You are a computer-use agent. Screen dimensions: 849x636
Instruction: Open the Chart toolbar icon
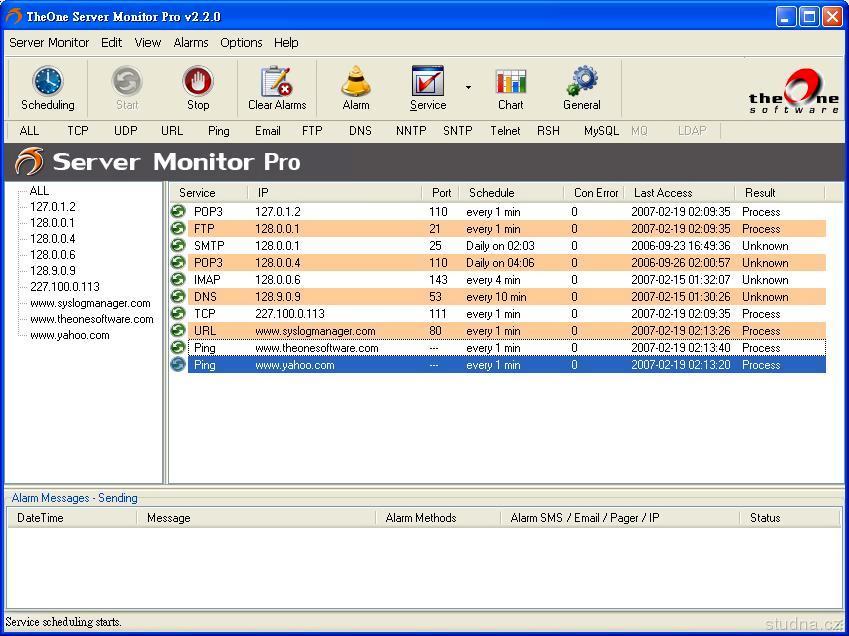click(x=510, y=82)
